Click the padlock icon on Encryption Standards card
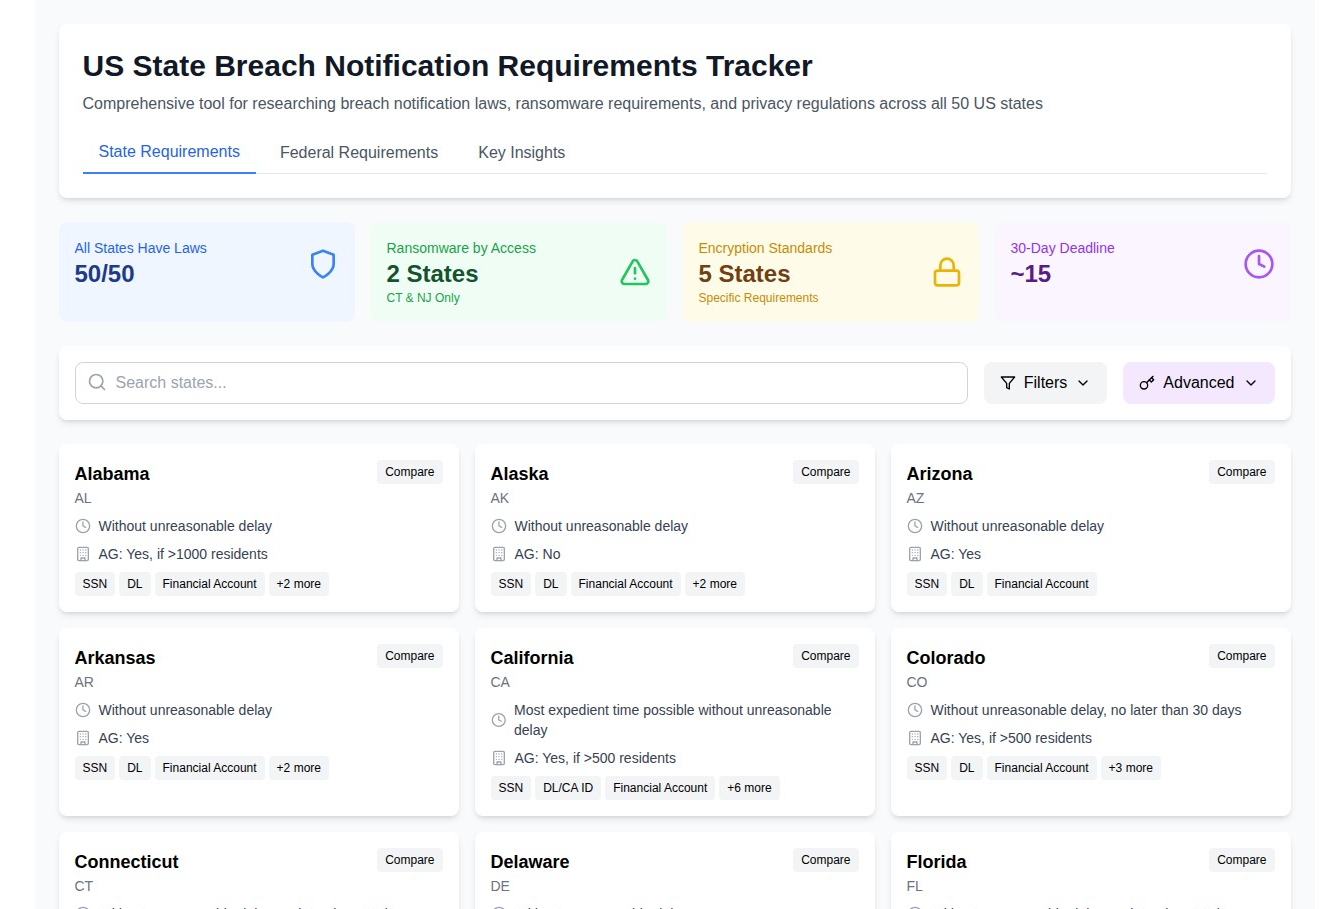The image size is (1341, 909). click(947, 272)
